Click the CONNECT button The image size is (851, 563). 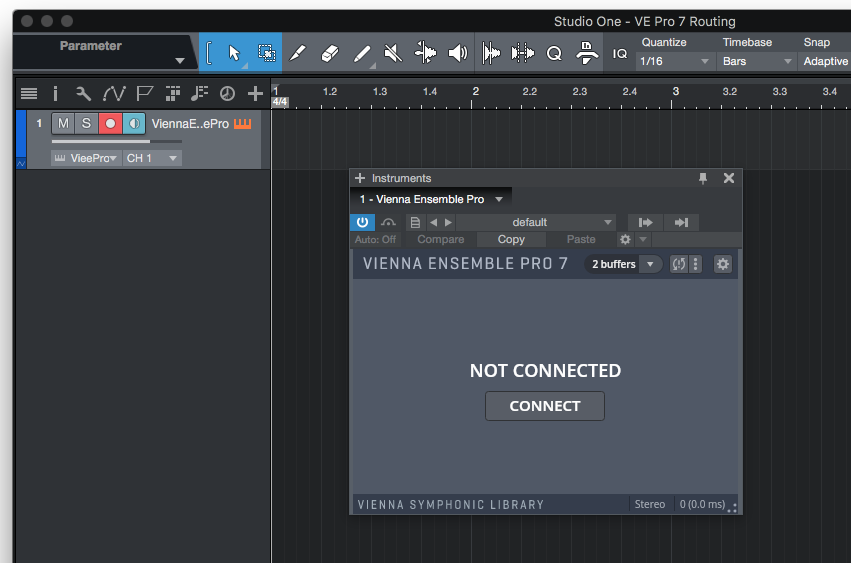pyautogui.click(x=545, y=406)
